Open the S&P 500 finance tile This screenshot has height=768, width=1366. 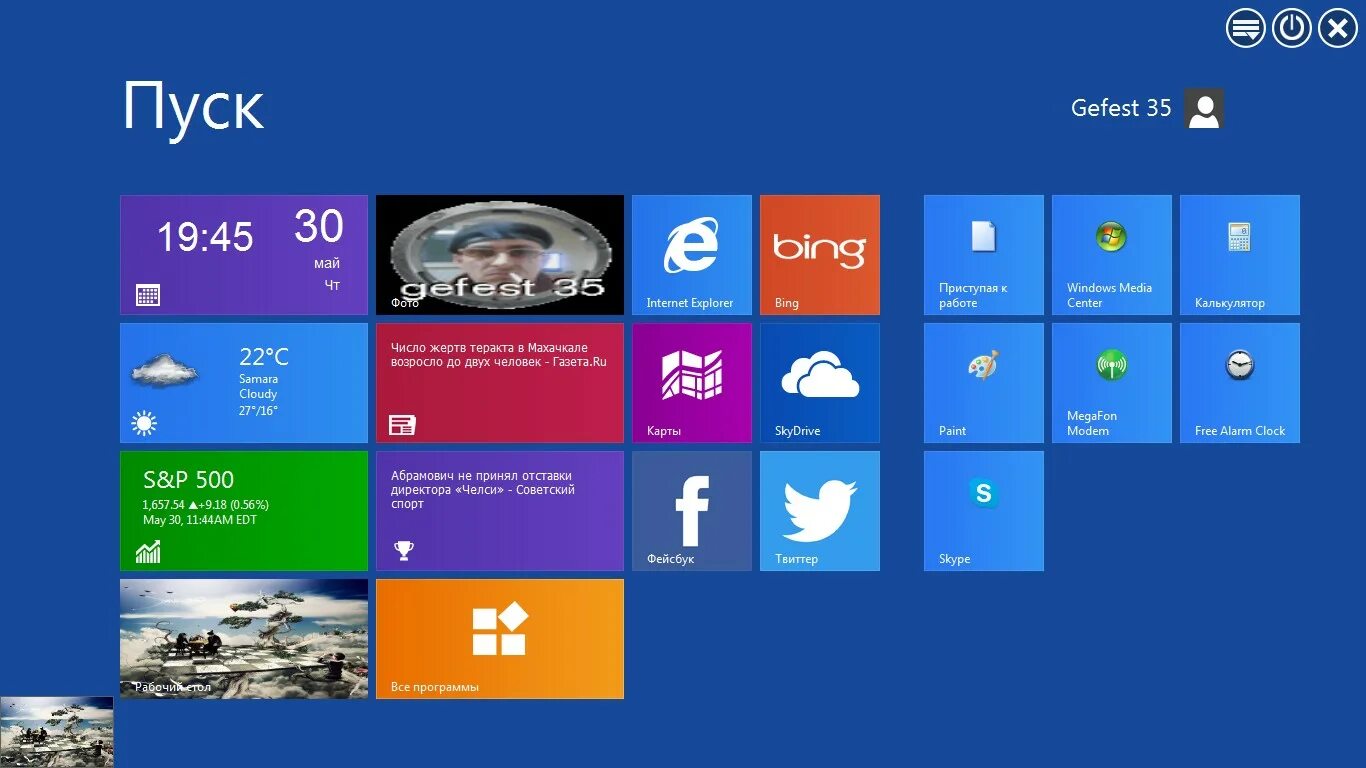[243, 510]
